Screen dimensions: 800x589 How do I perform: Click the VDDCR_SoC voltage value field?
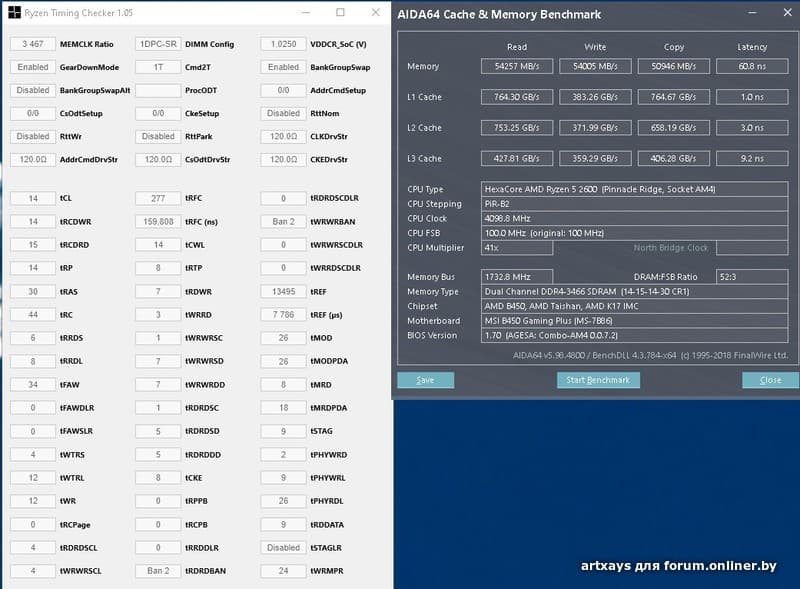pos(283,44)
